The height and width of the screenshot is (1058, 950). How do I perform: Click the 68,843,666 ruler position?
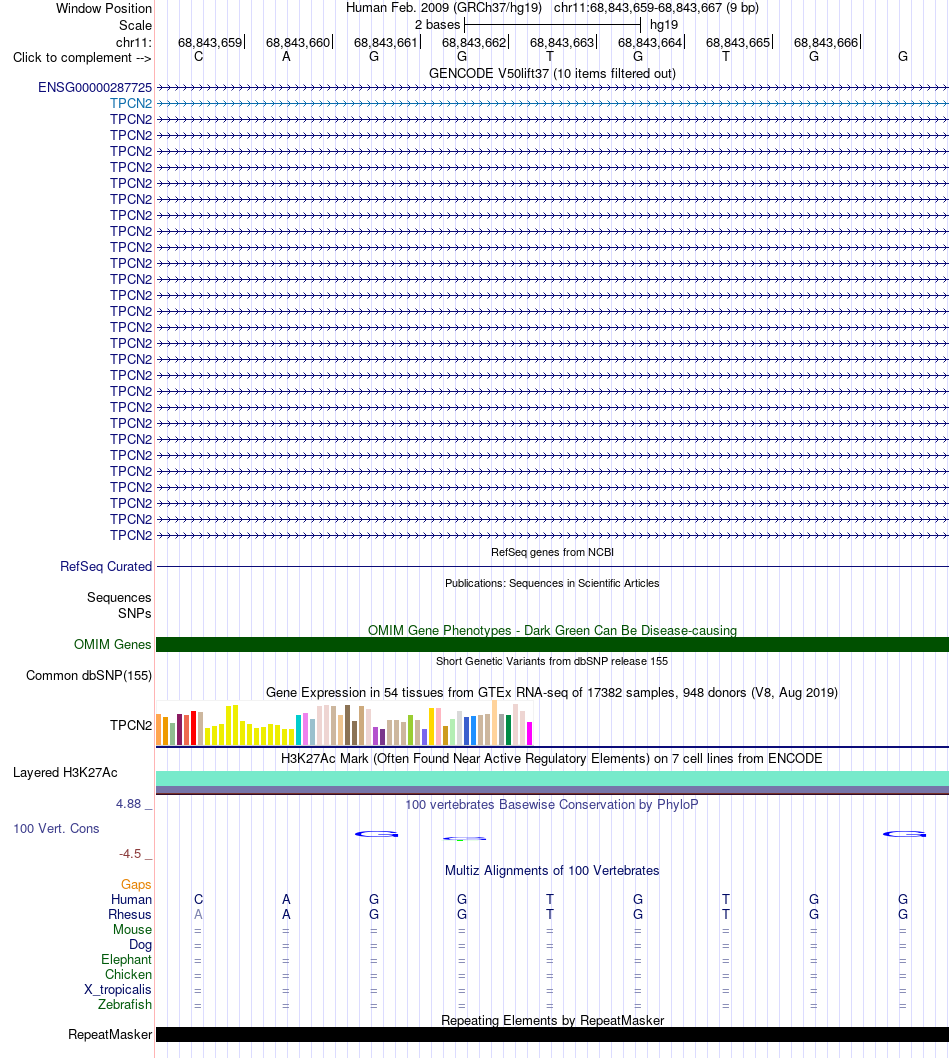tap(826, 43)
